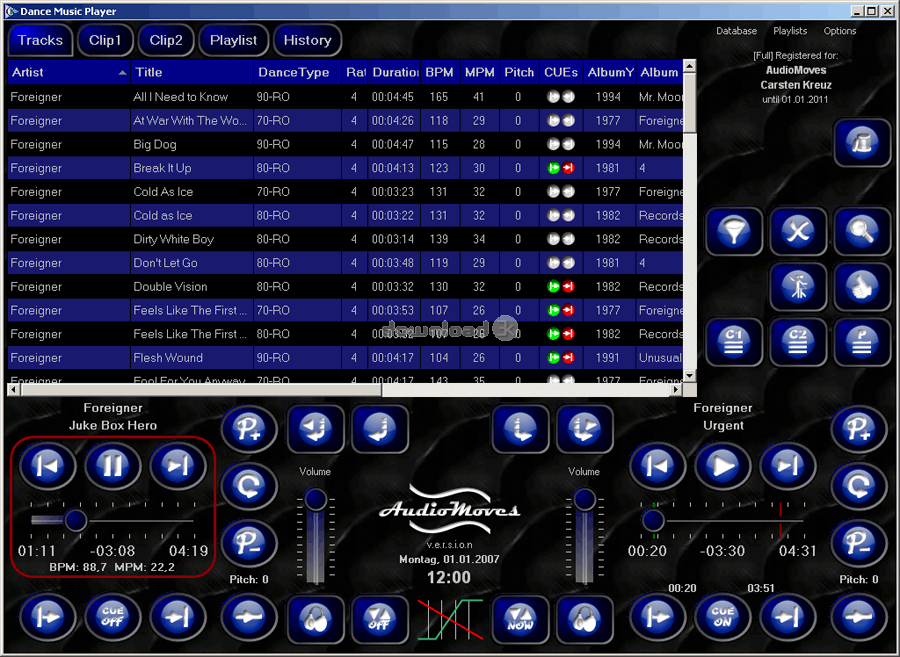Open the magnifying glass search
900x657 pixels.
[x=862, y=232]
